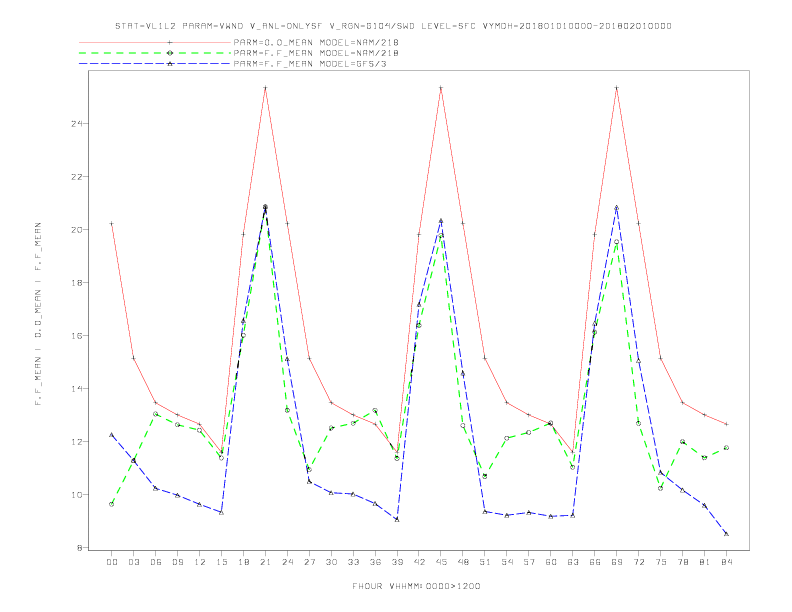Screen dimensions: 792x612
Task: Click x-axis tick label 18
Action: point(243,562)
